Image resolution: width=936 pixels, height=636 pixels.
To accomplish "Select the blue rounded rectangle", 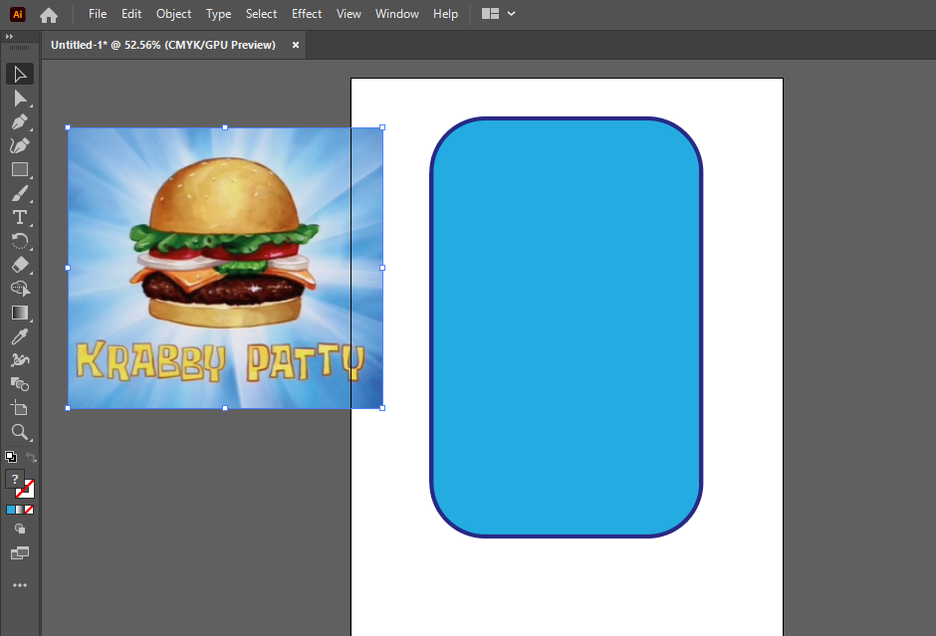I will 566,327.
